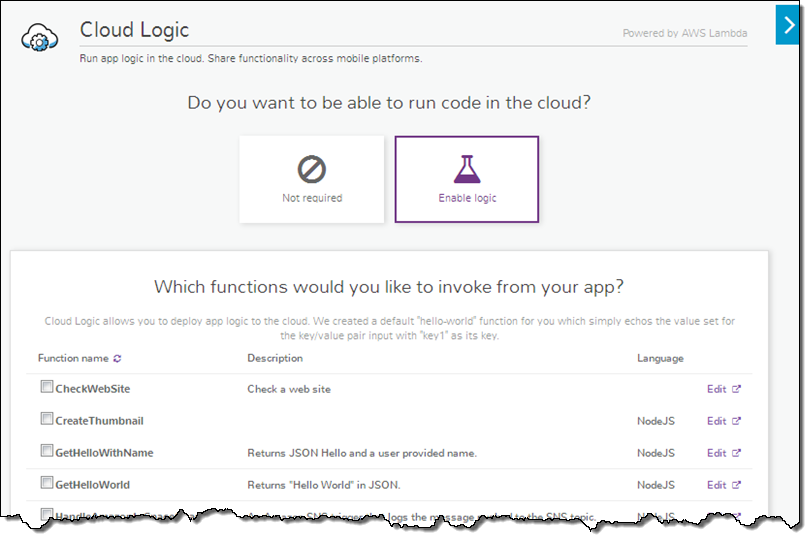The height and width of the screenshot is (549, 810).
Task: Check the CreateThumbnail function checkbox
Action: [x=46, y=420]
